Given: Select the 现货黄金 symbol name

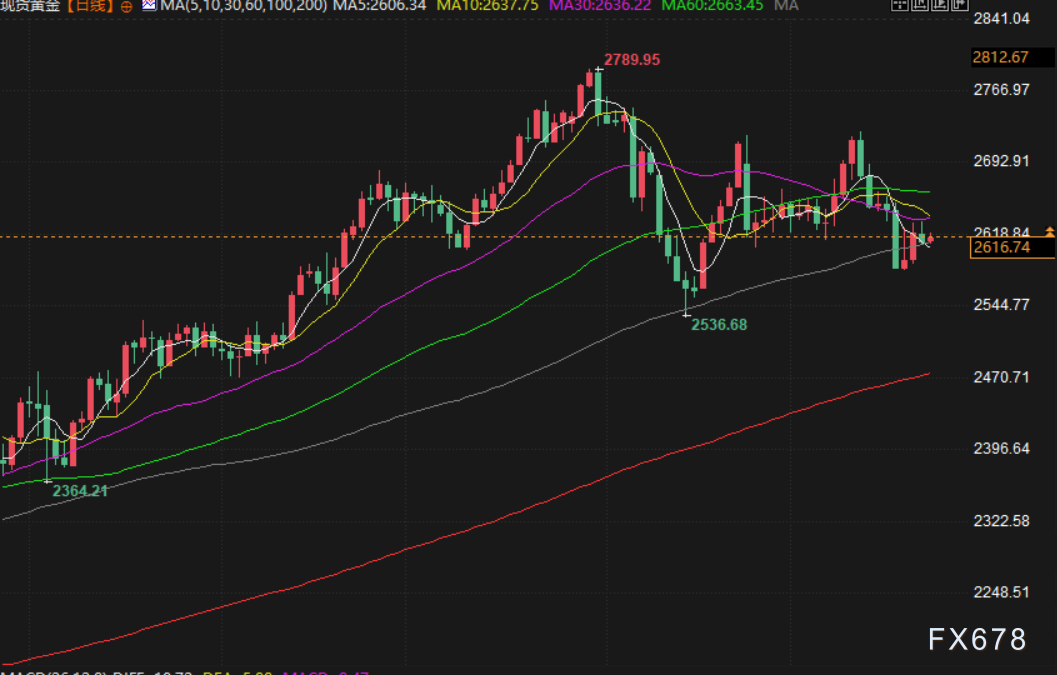Looking at the screenshot, I should pos(30,6).
